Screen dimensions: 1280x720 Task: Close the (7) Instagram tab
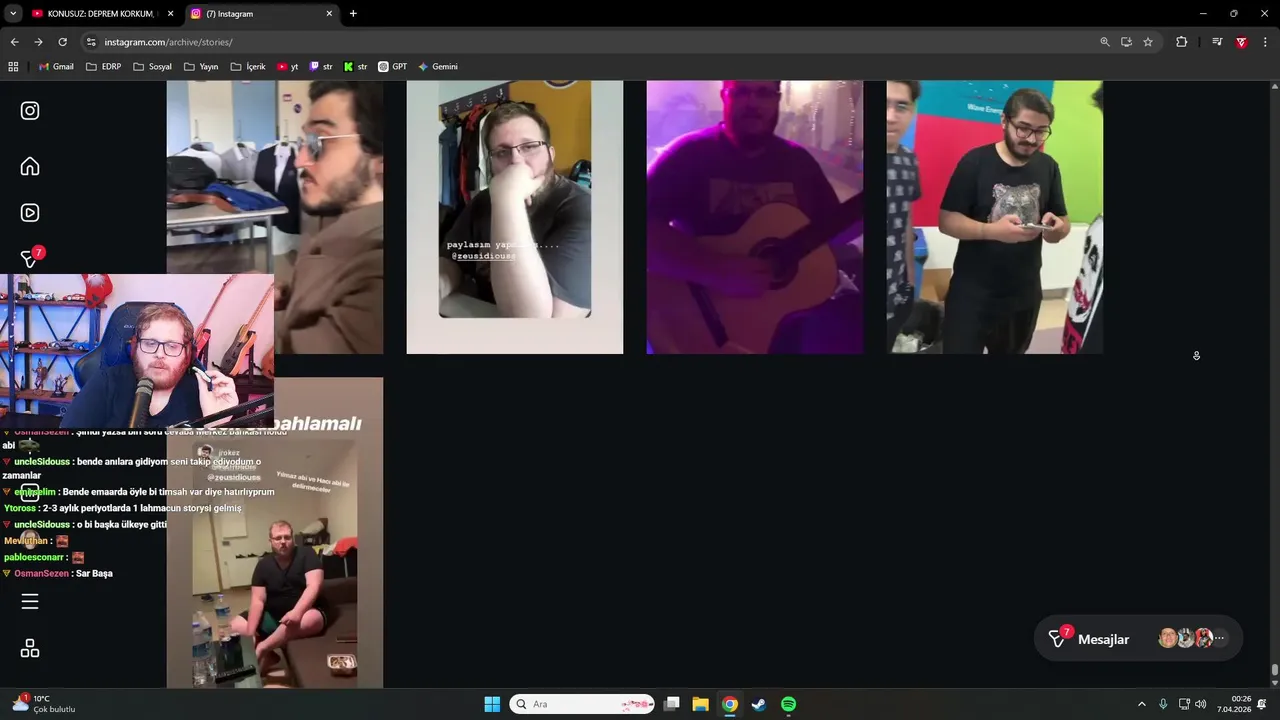click(329, 14)
